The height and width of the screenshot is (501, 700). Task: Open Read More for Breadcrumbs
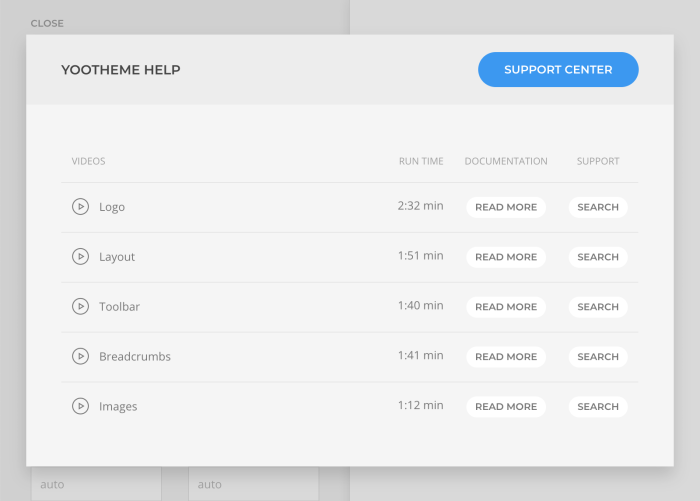click(x=506, y=357)
